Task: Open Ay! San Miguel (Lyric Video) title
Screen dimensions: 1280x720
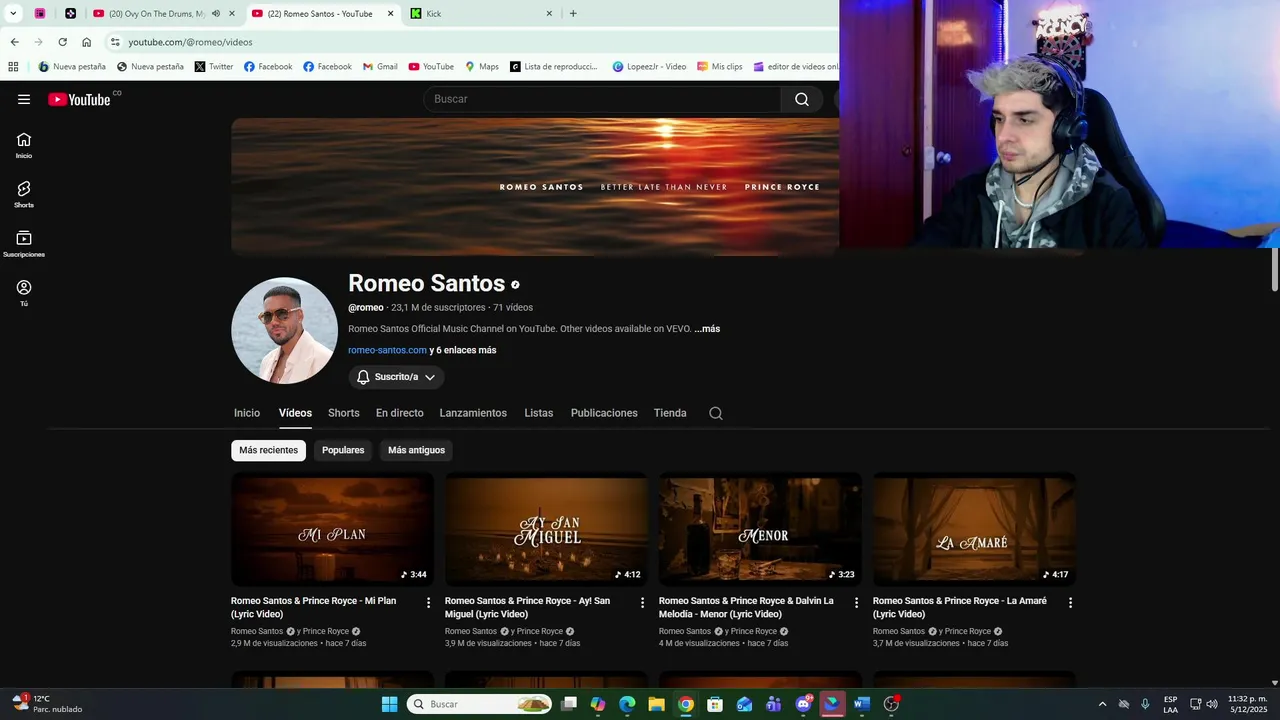Action: click(528, 607)
